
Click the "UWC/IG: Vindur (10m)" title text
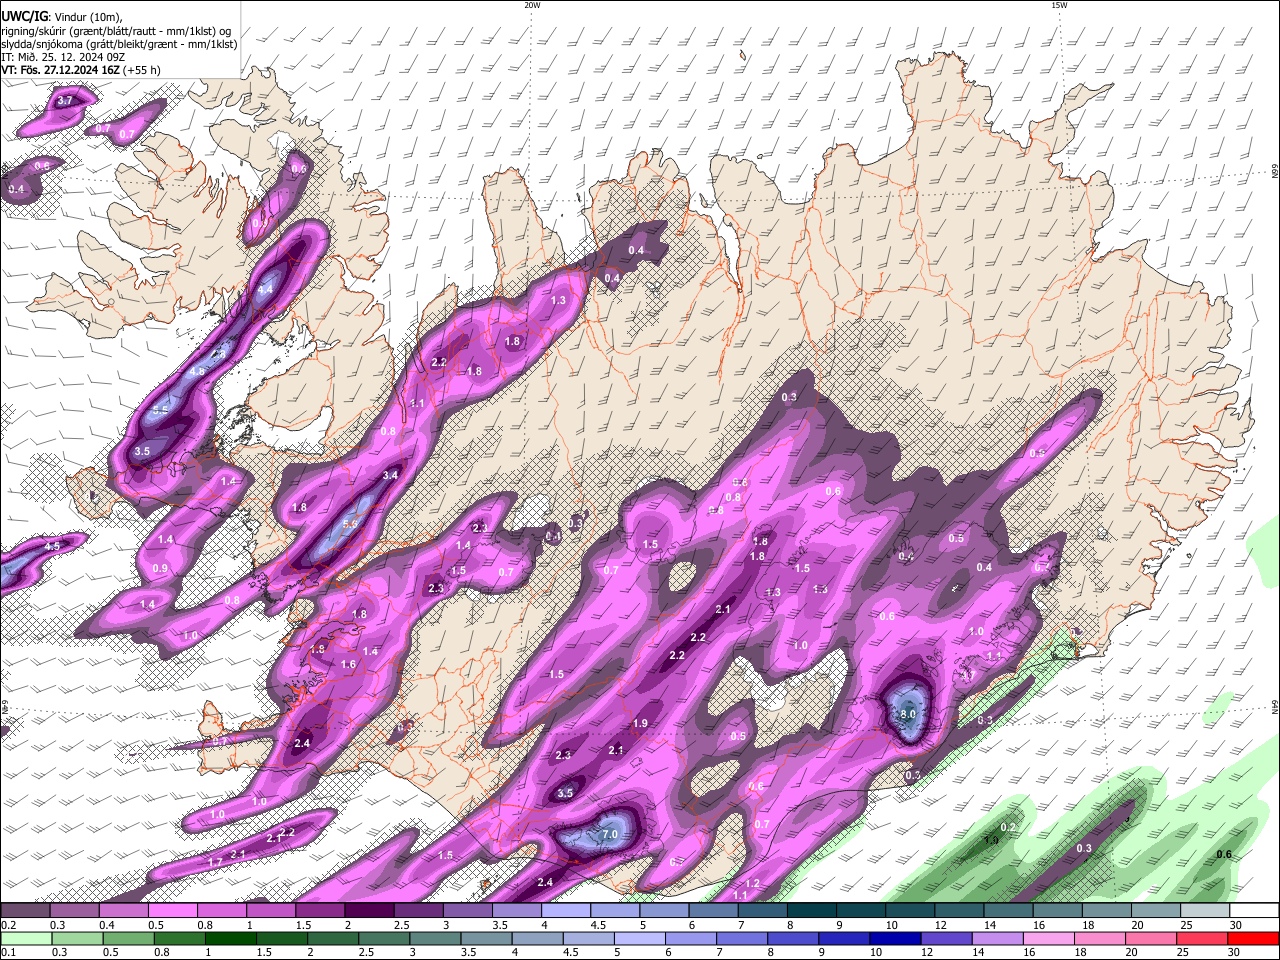coord(61,16)
